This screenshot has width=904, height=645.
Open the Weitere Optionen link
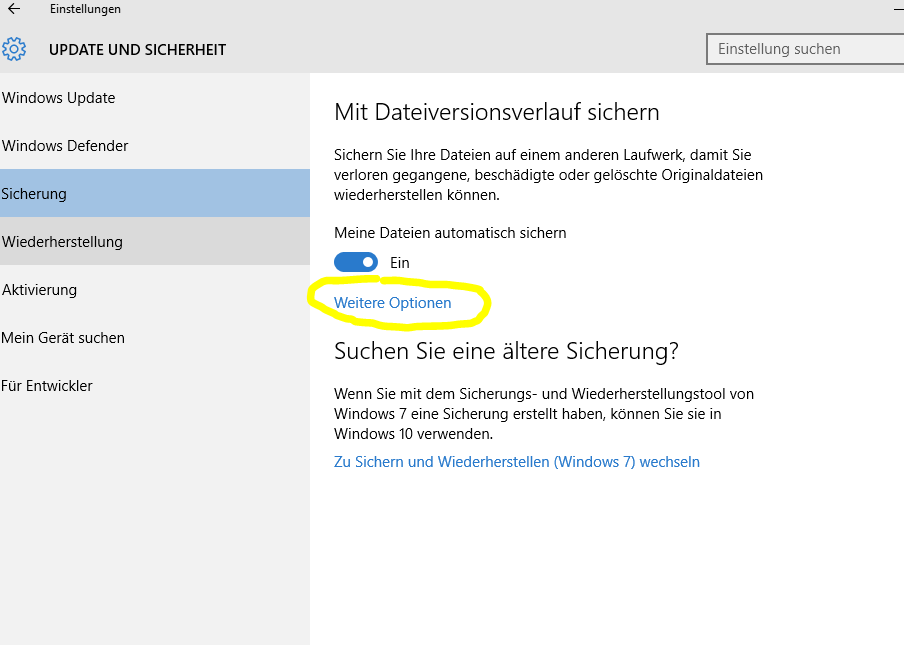(x=393, y=303)
